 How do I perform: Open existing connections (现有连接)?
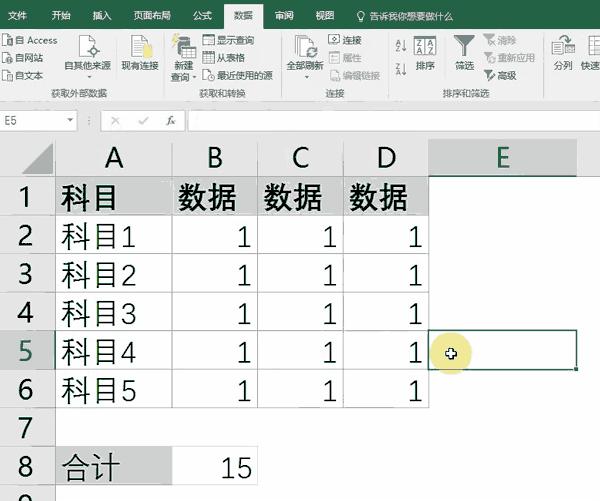click(140, 53)
